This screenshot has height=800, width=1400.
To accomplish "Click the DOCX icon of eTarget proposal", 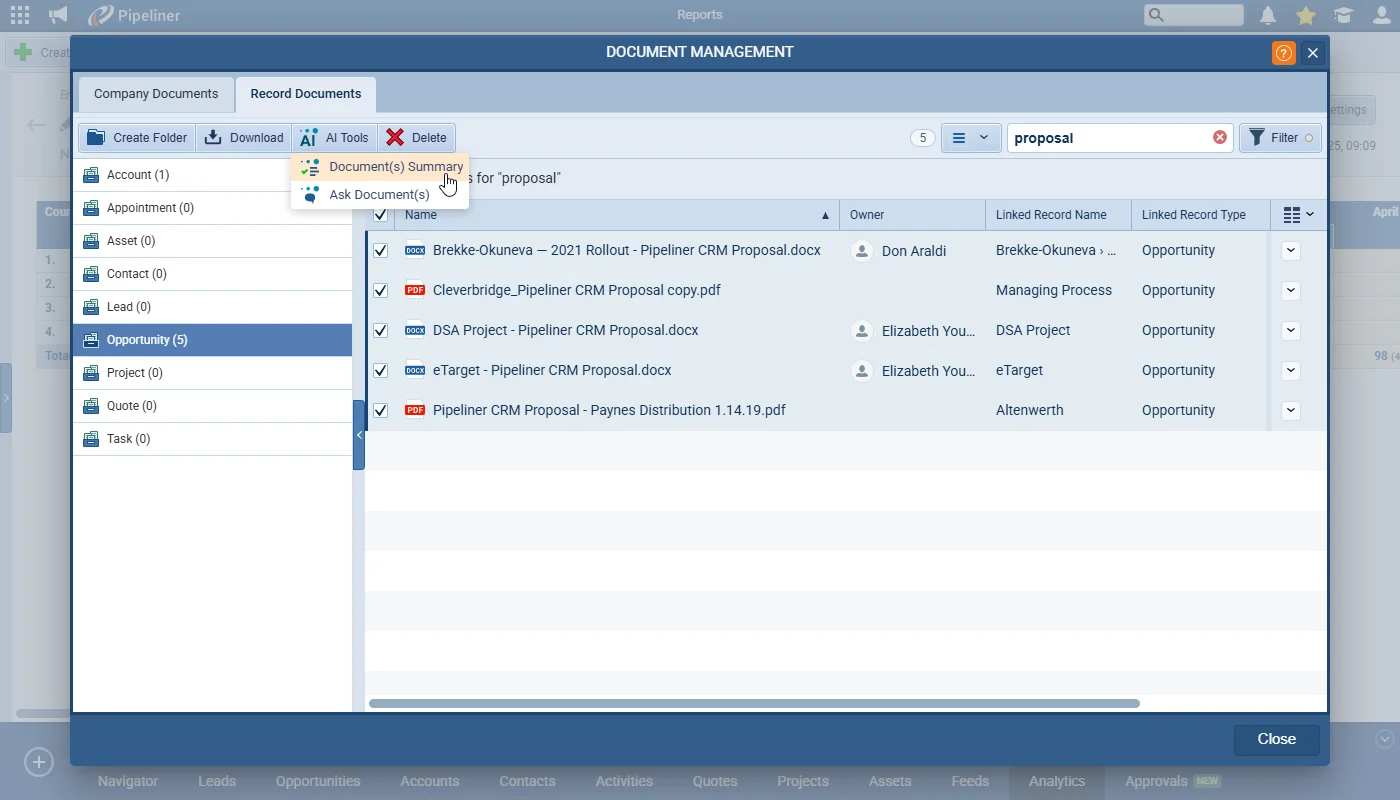I will (415, 370).
